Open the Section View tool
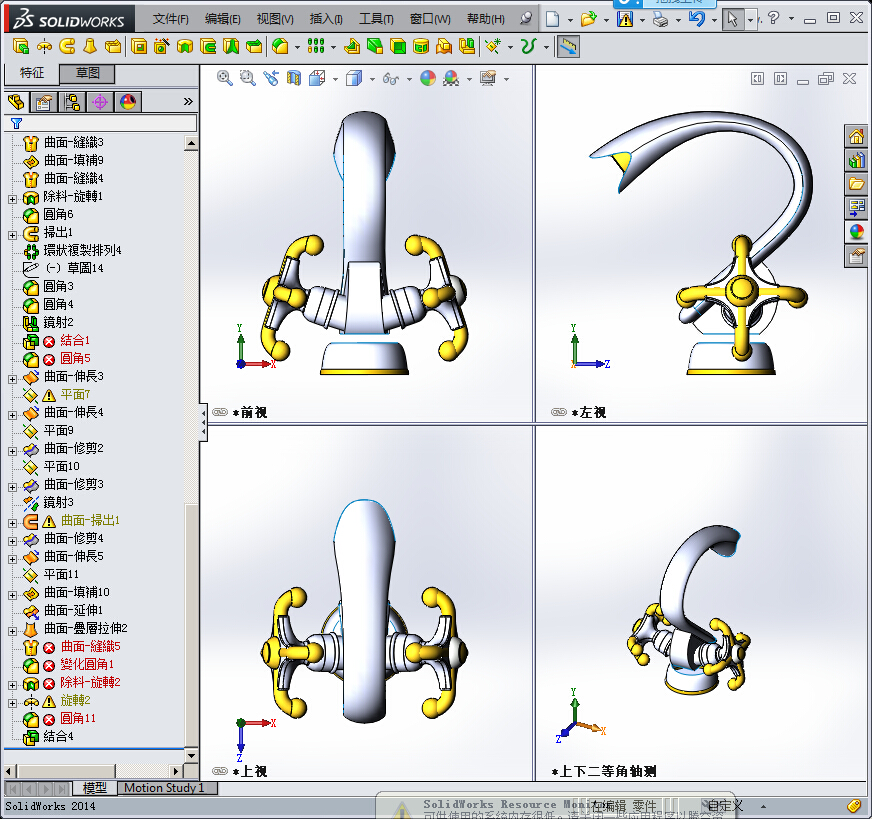Screen dimensions: 872x819 pyautogui.click(x=294, y=79)
